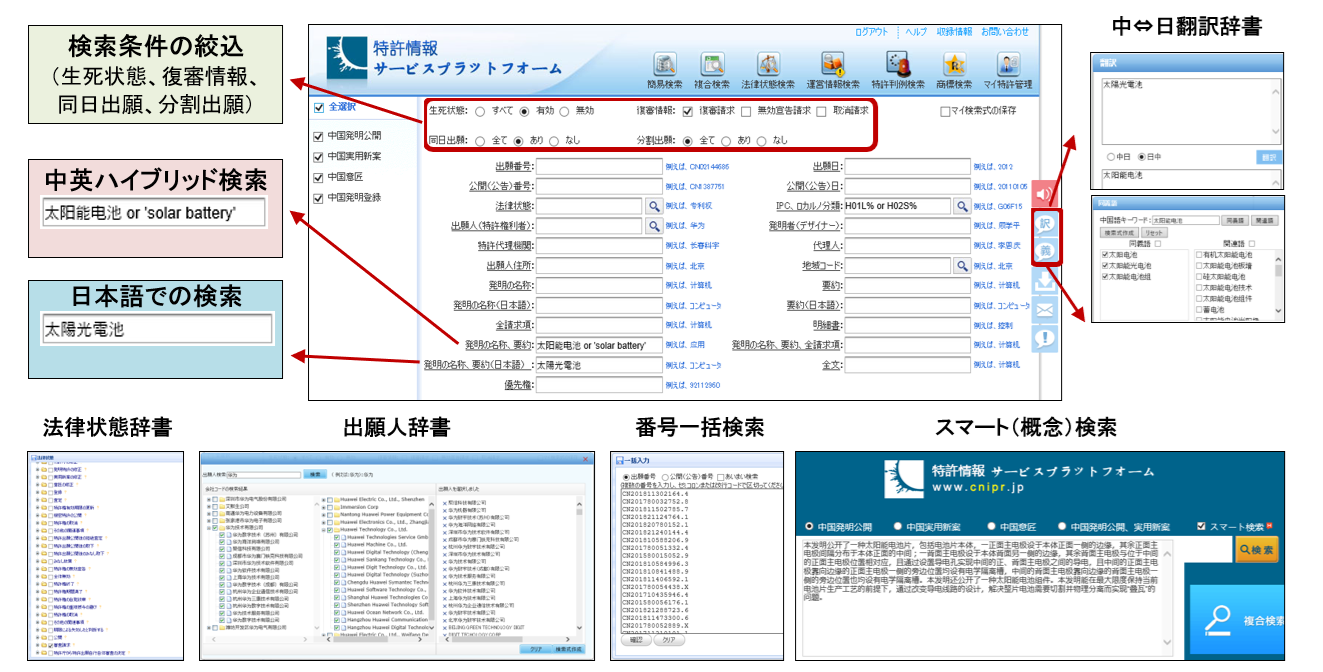Image resolution: width=1323 pixels, height=672 pixels.
Task: Select 中日 radio in translation dialog
Action: tap(1111, 158)
